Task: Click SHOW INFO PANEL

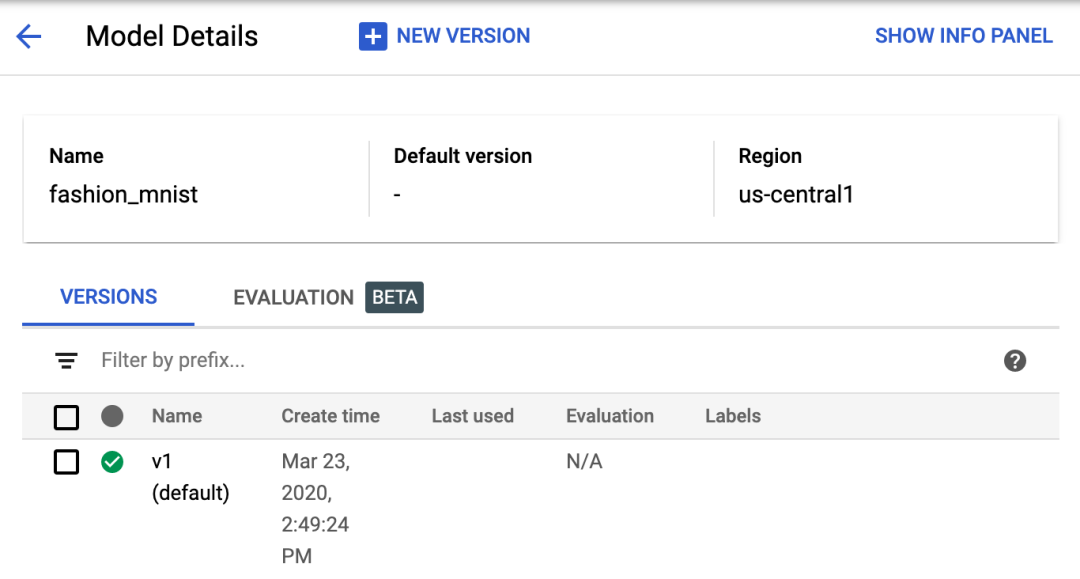Action: point(963,36)
